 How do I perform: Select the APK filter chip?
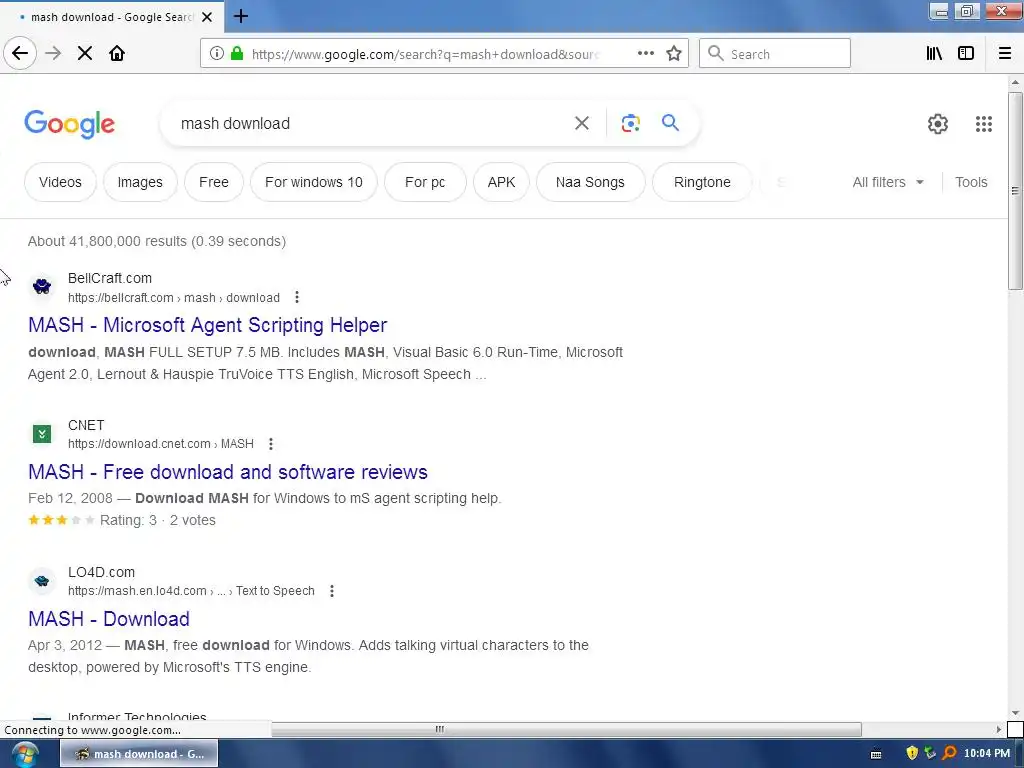pyautogui.click(x=502, y=182)
